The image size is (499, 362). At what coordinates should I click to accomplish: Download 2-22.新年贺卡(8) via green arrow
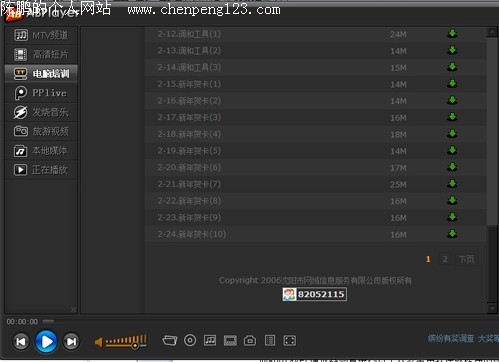[x=452, y=200]
